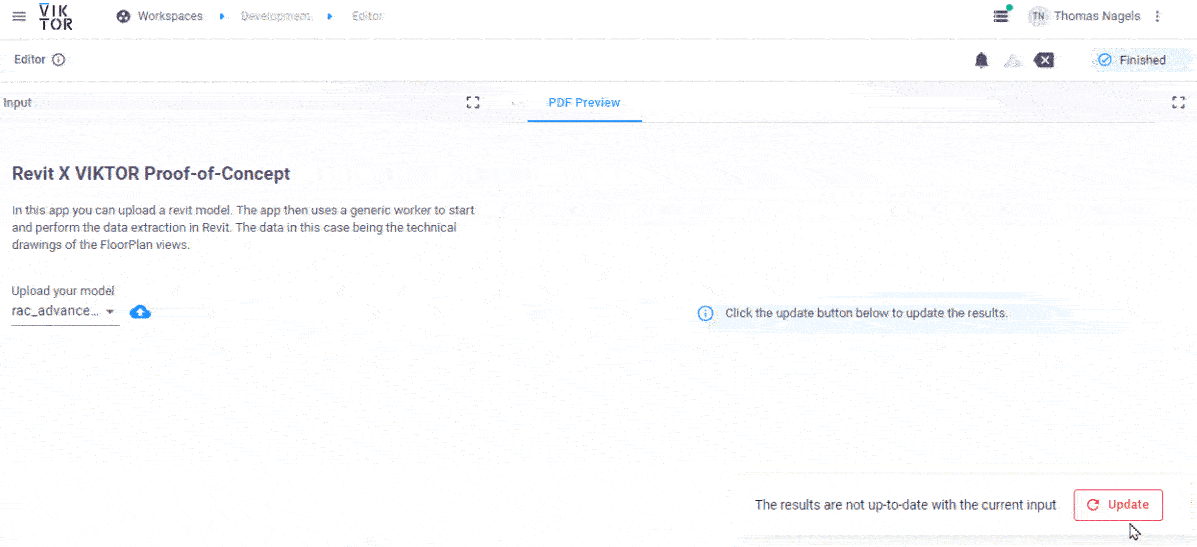The width and height of the screenshot is (1197, 547).
Task: Click the 'Upload your model' label
Action: click(x=63, y=291)
